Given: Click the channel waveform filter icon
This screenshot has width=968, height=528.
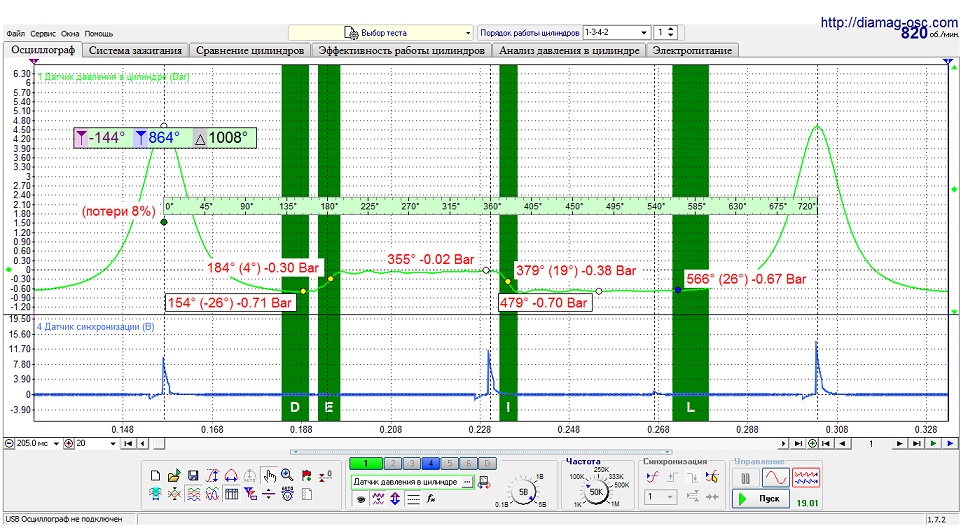Looking at the screenshot, I should pos(378,498).
